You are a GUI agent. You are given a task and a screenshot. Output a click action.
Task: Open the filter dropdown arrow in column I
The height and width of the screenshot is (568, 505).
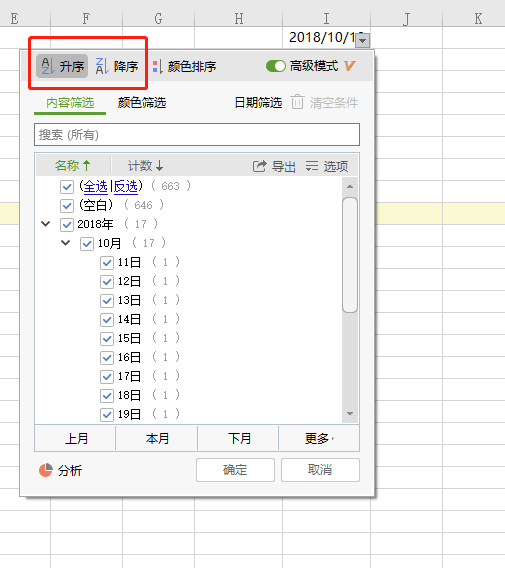point(363,40)
